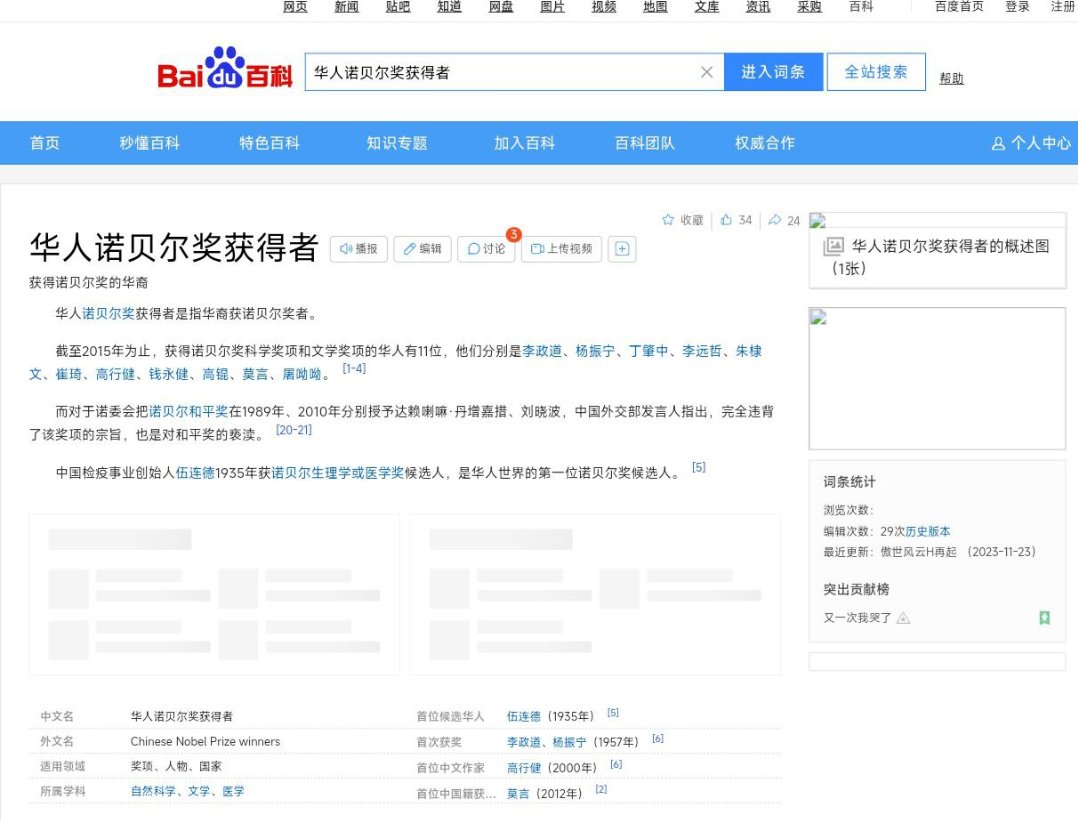Screen dimensions: 1078x821
Task: Click the 个人中心 user icon
Action: coord(998,144)
